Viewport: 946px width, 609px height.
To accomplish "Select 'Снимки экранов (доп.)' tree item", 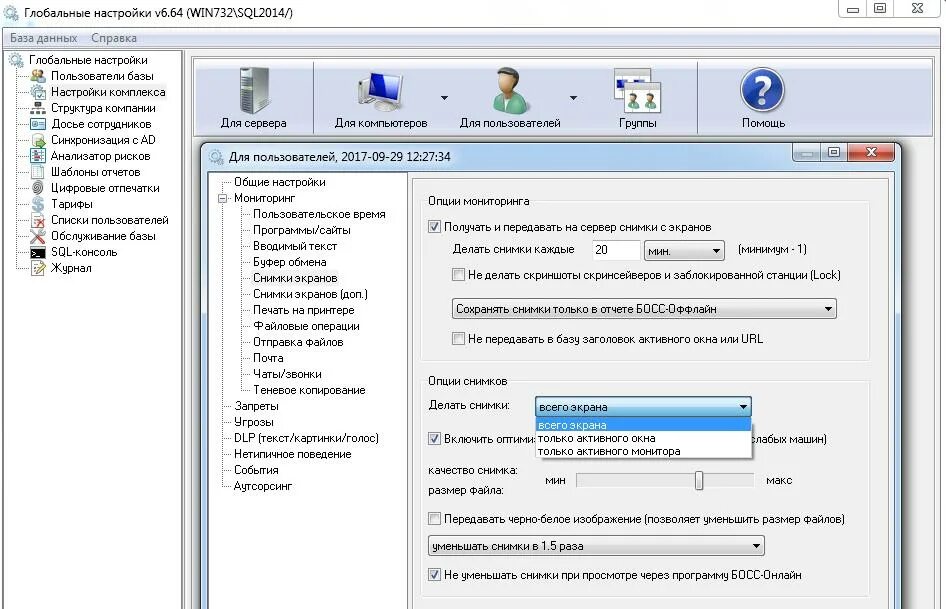I will [x=310, y=294].
